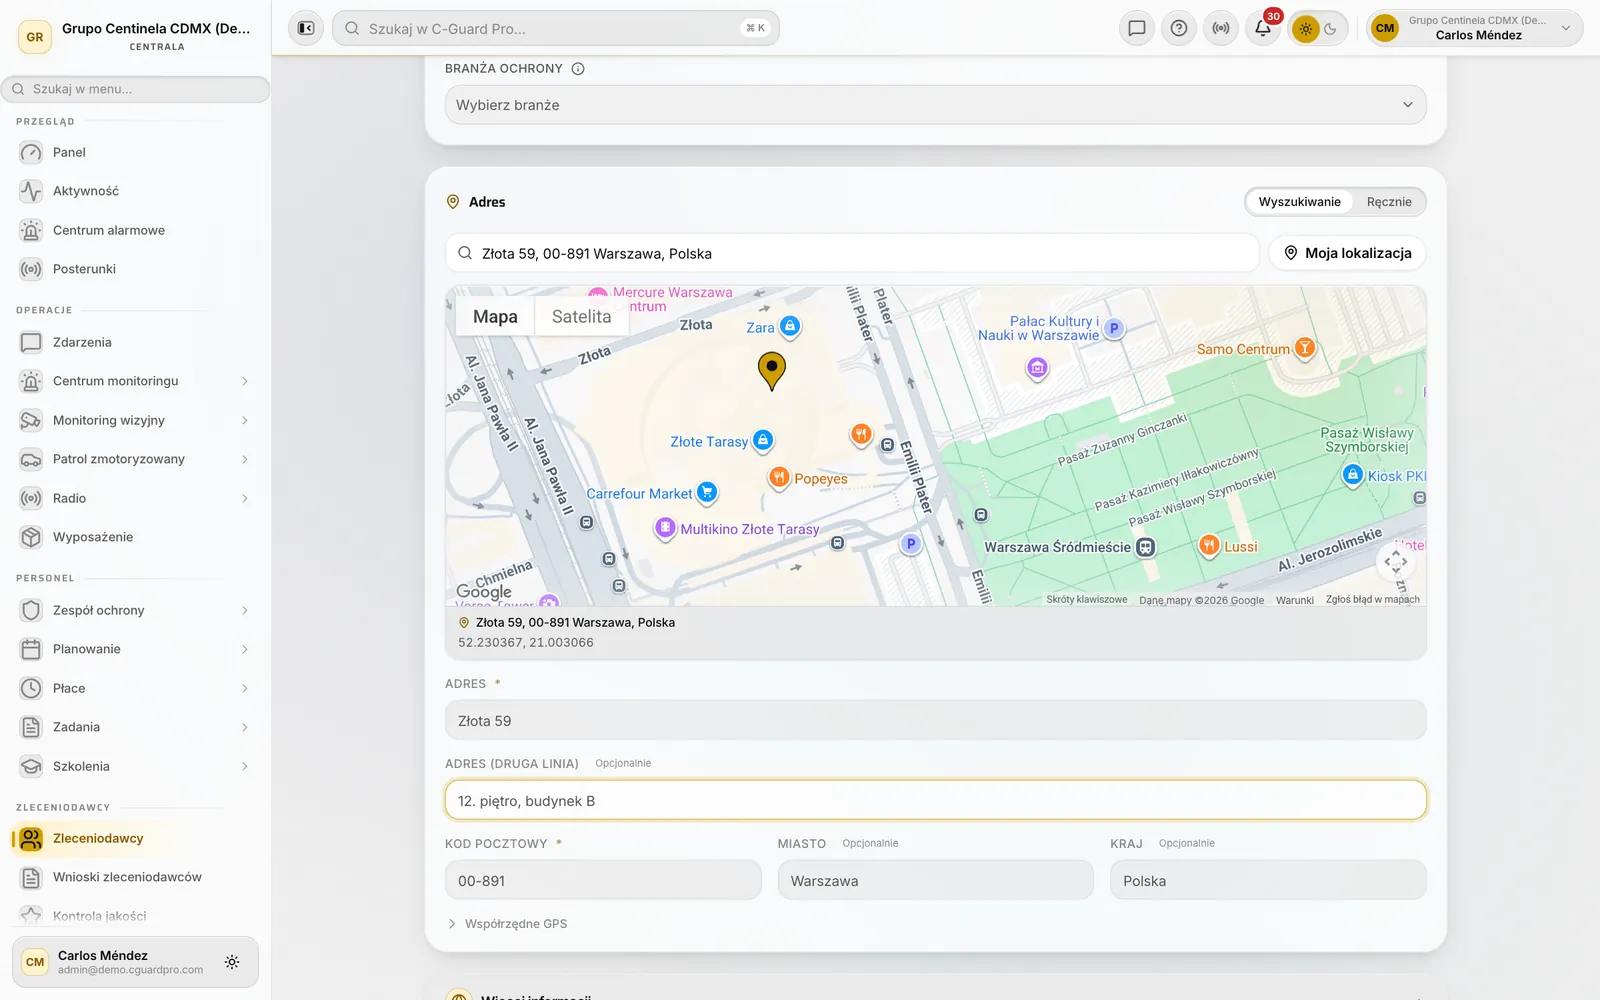Open Warunki map link
The width and height of the screenshot is (1600, 1000).
coord(1295,600)
